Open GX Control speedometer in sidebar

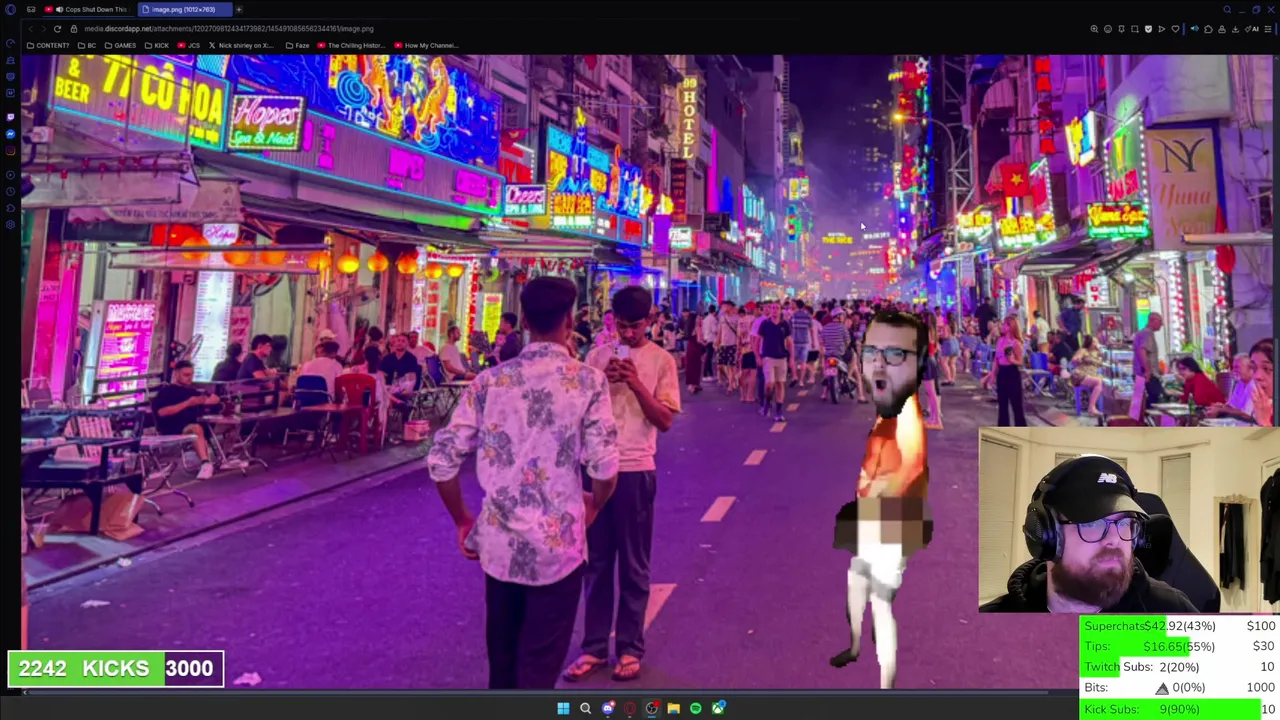pos(10,44)
